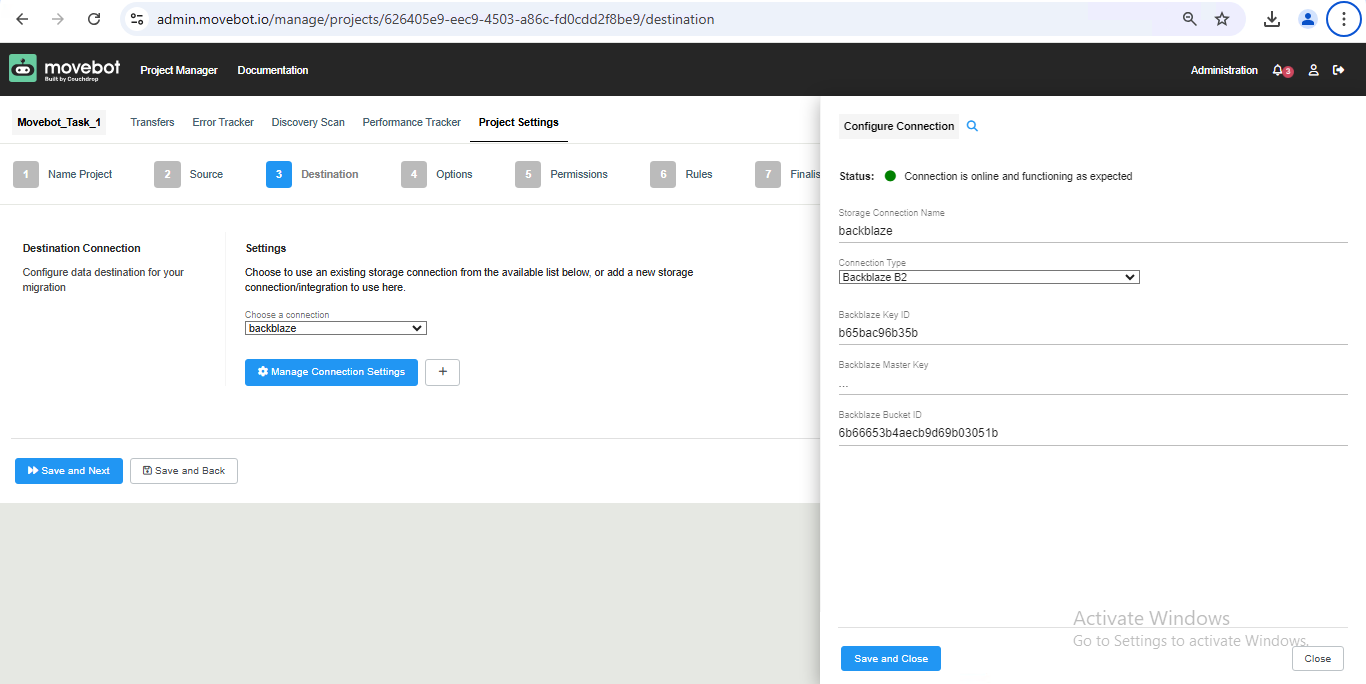Click the Close button in the panel
Image resolution: width=1366 pixels, height=684 pixels.
coord(1317,658)
